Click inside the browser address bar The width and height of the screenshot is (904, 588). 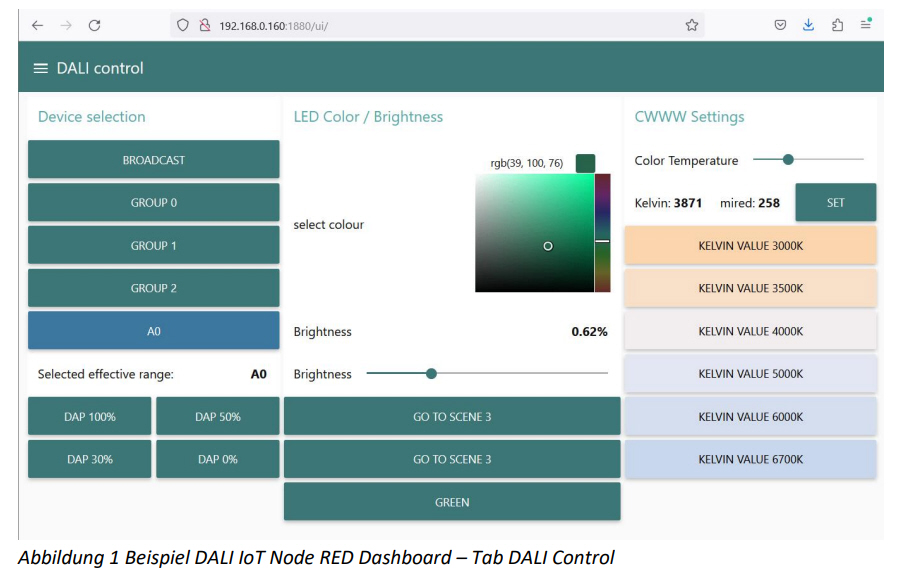[400, 25]
